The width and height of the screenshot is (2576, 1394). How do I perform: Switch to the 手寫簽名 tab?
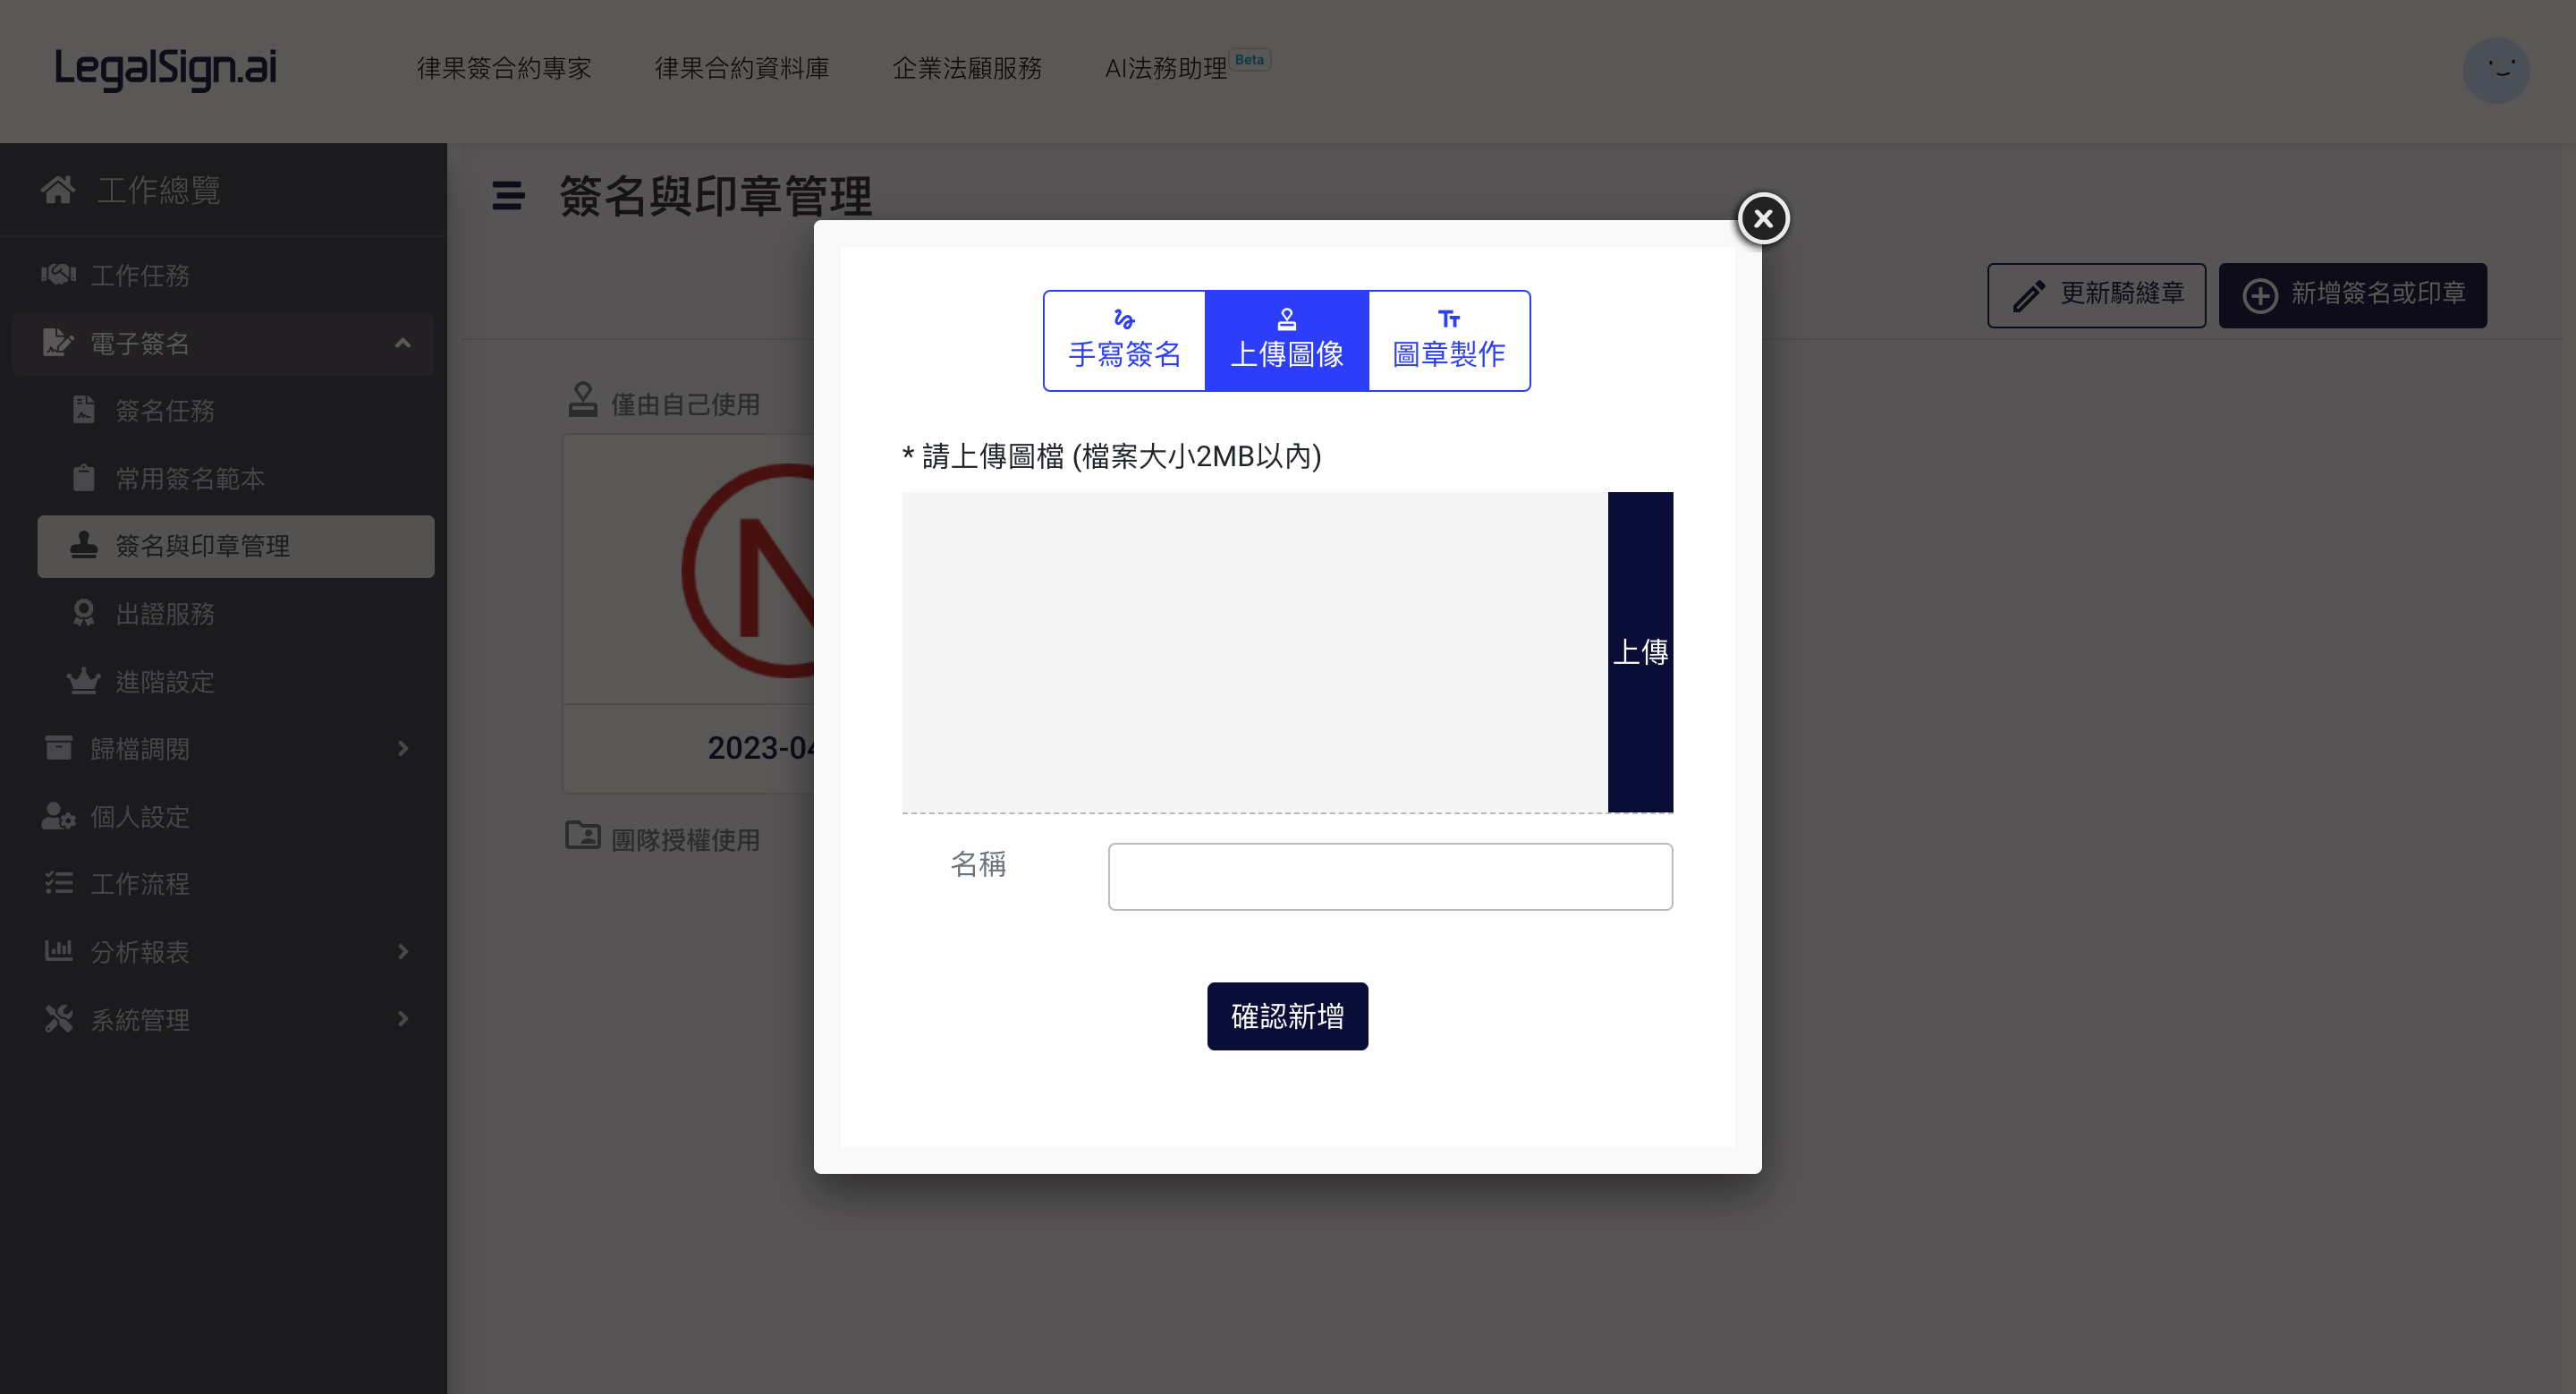tap(1124, 341)
